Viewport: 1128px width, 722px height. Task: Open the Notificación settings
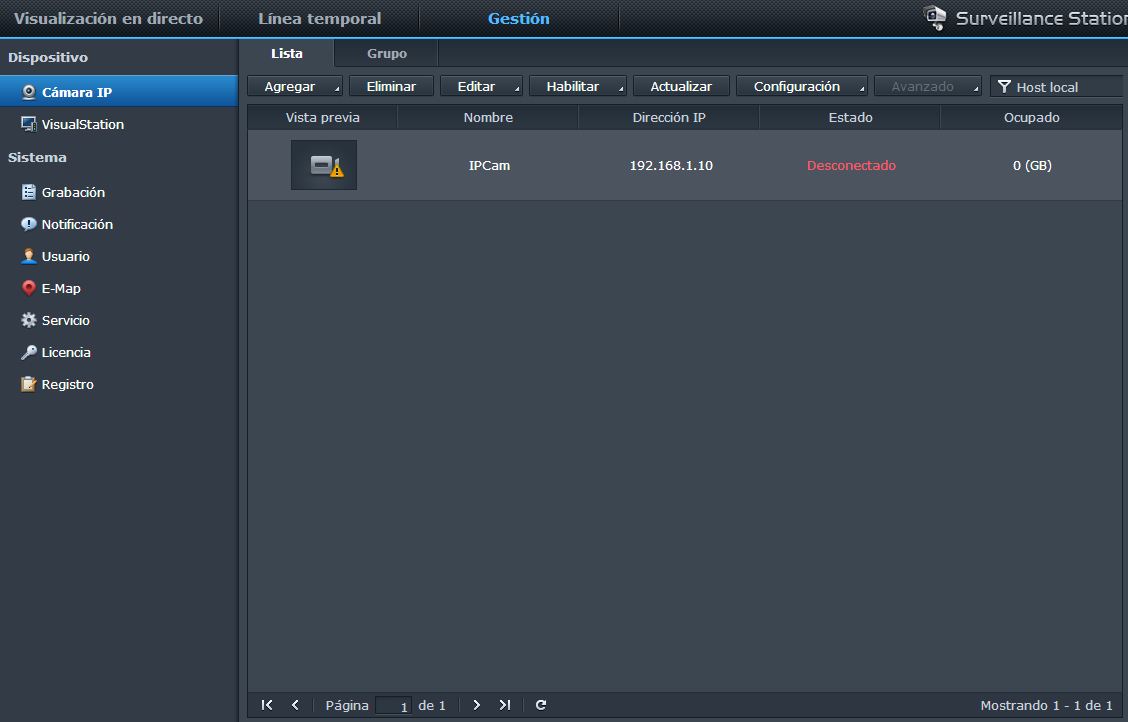[x=76, y=224]
